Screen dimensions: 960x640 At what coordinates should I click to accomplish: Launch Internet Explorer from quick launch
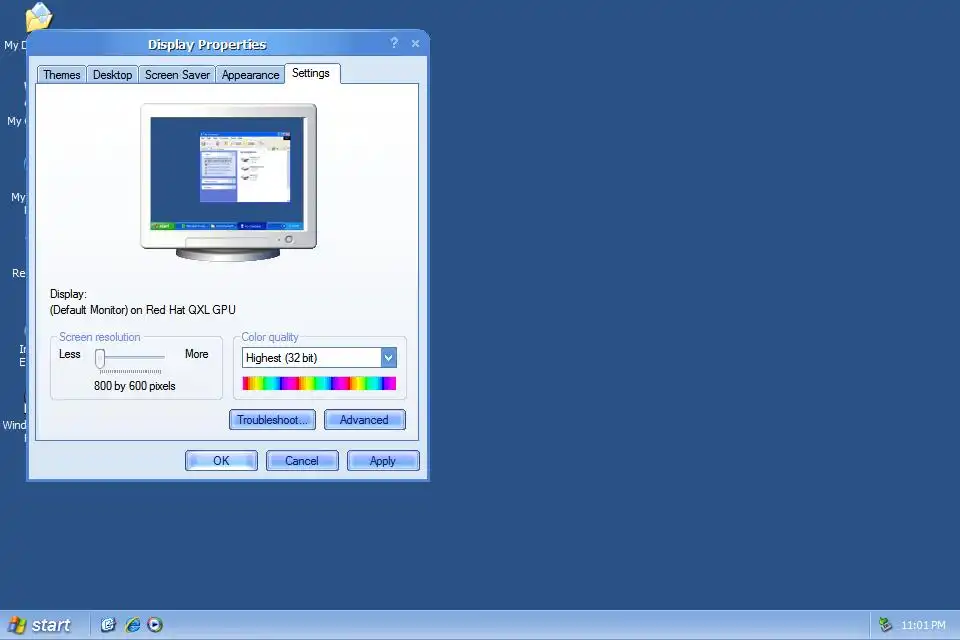[x=132, y=625]
